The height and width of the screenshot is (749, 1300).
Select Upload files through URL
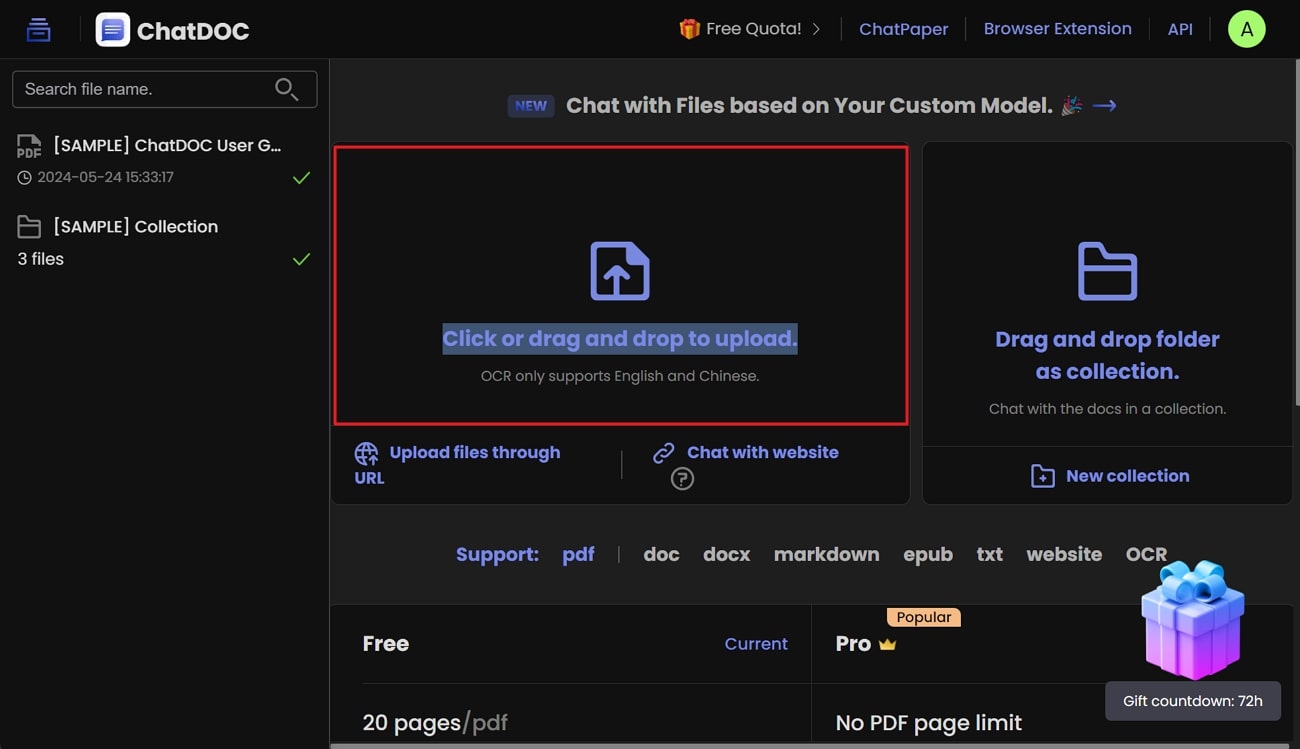(x=457, y=465)
